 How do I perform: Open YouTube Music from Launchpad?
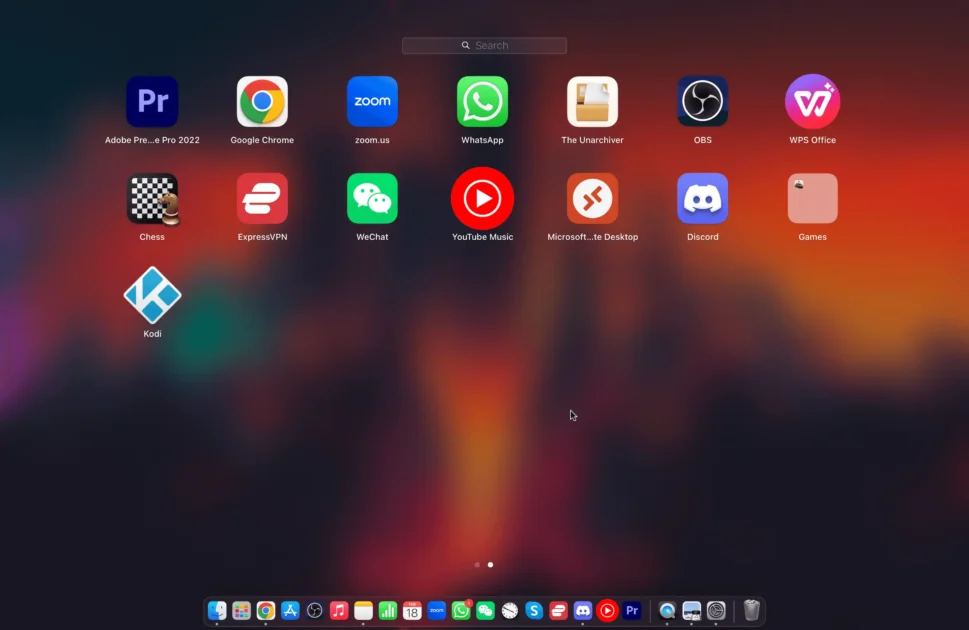pos(482,197)
